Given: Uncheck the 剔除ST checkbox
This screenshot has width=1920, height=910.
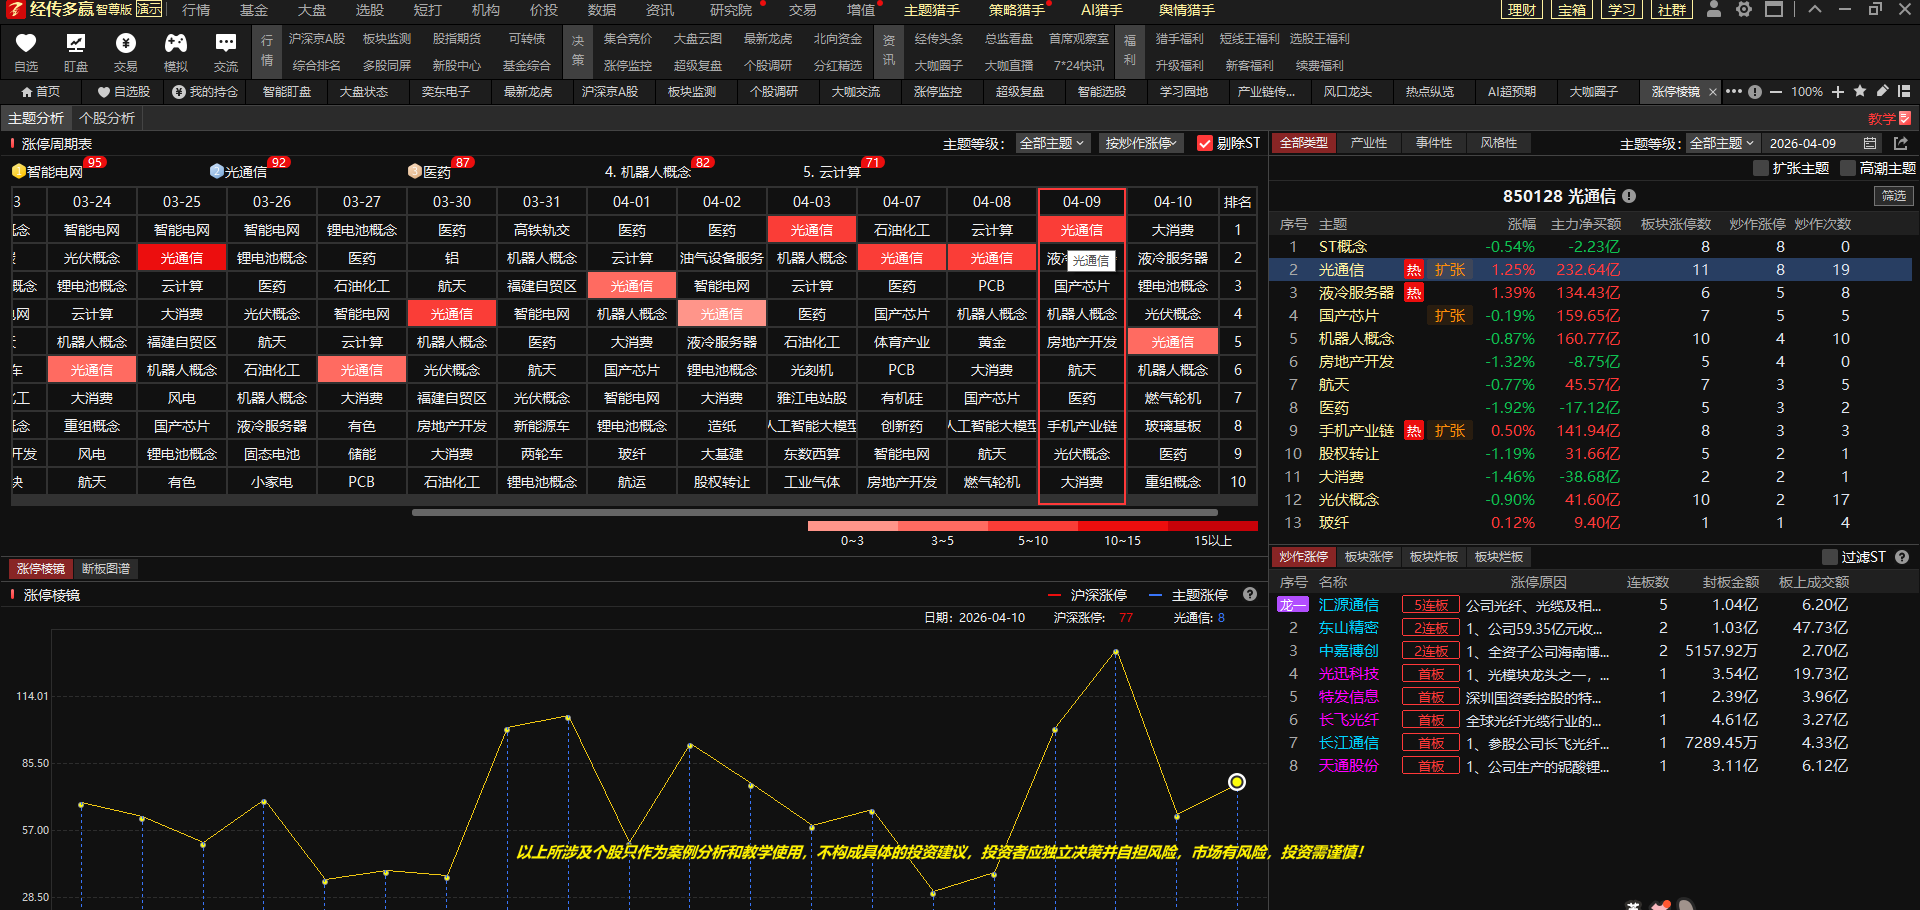Looking at the screenshot, I should (x=1204, y=144).
